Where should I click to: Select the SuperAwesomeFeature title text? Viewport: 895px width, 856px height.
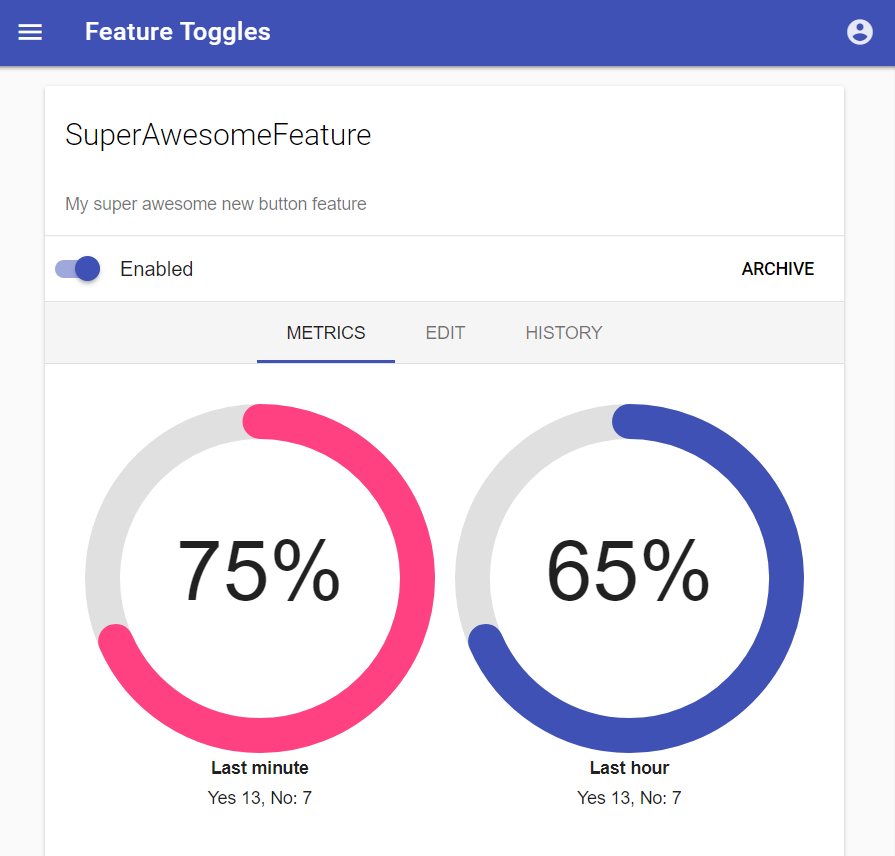[218, 135]
